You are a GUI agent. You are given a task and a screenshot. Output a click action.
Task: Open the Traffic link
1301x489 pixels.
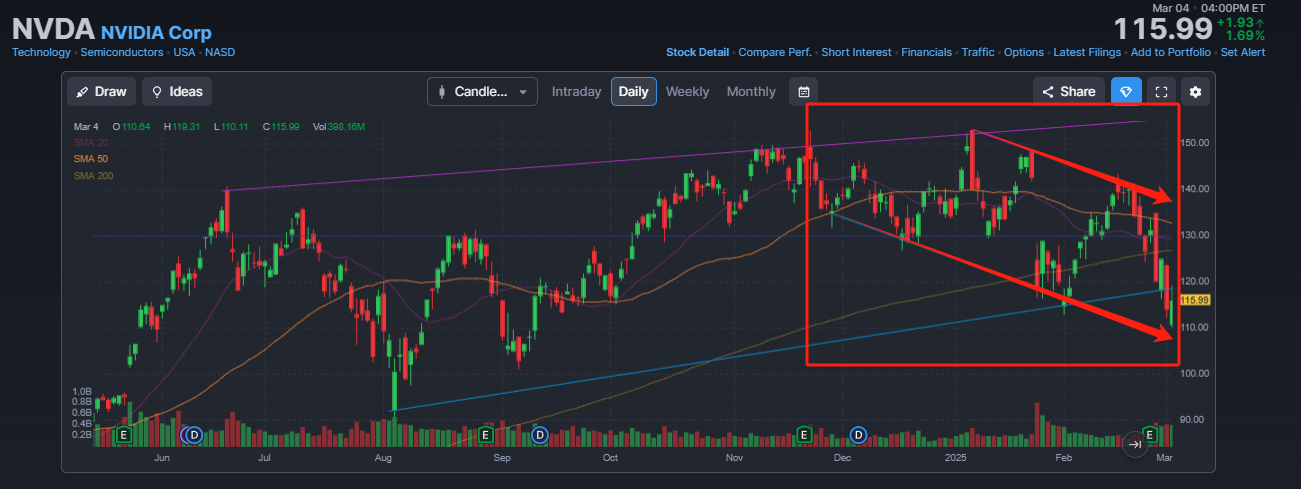(x=978, y=52)
